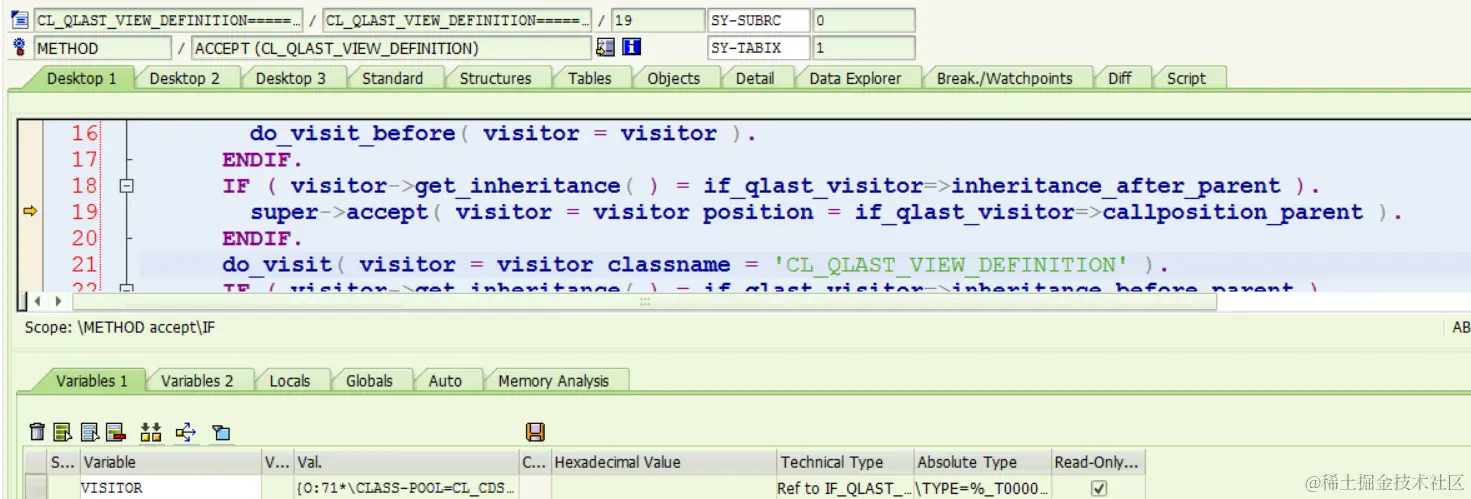Click the Val. column header
Image resolution: width=1471 pixels, height=499 pixels.
(405, 462)
